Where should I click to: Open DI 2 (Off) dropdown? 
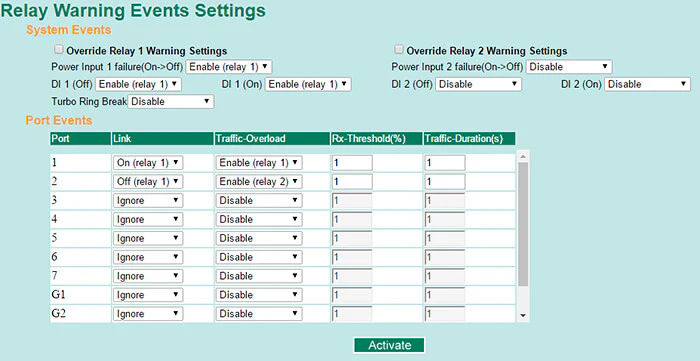(478, 84)
